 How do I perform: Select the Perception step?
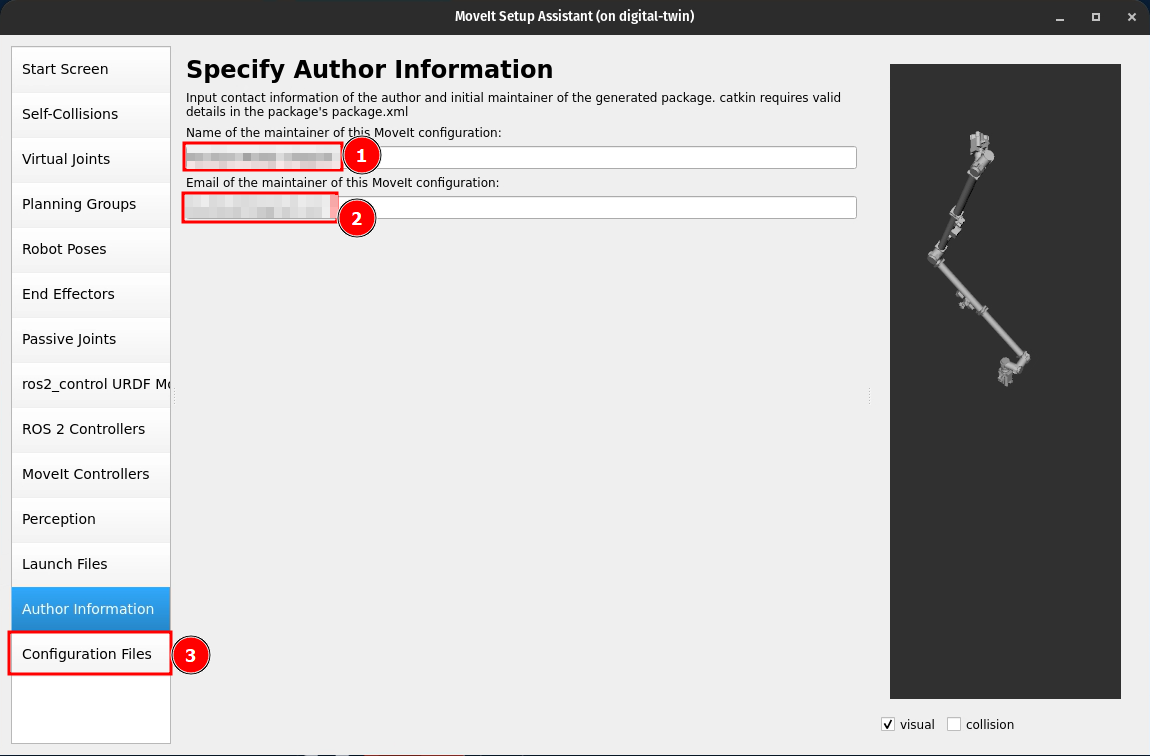tap(90, 519)
